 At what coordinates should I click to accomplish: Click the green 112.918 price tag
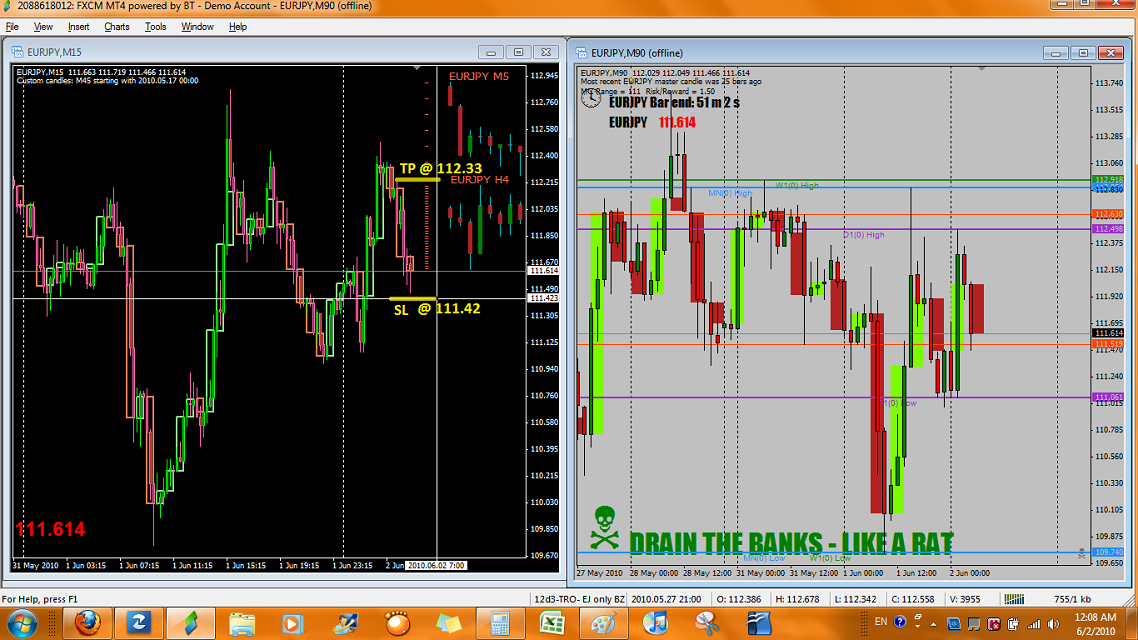point(1108,179)
